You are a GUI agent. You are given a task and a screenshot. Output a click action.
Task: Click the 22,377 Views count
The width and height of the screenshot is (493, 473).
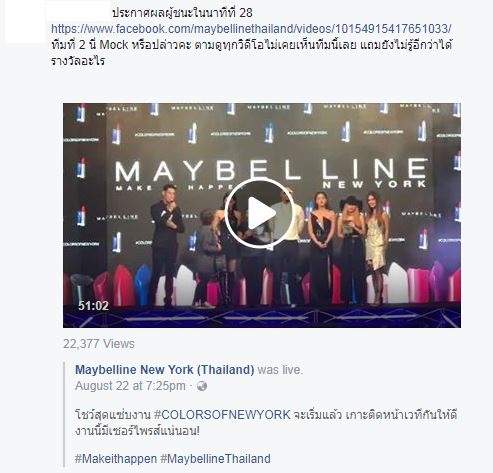[99, 344]
